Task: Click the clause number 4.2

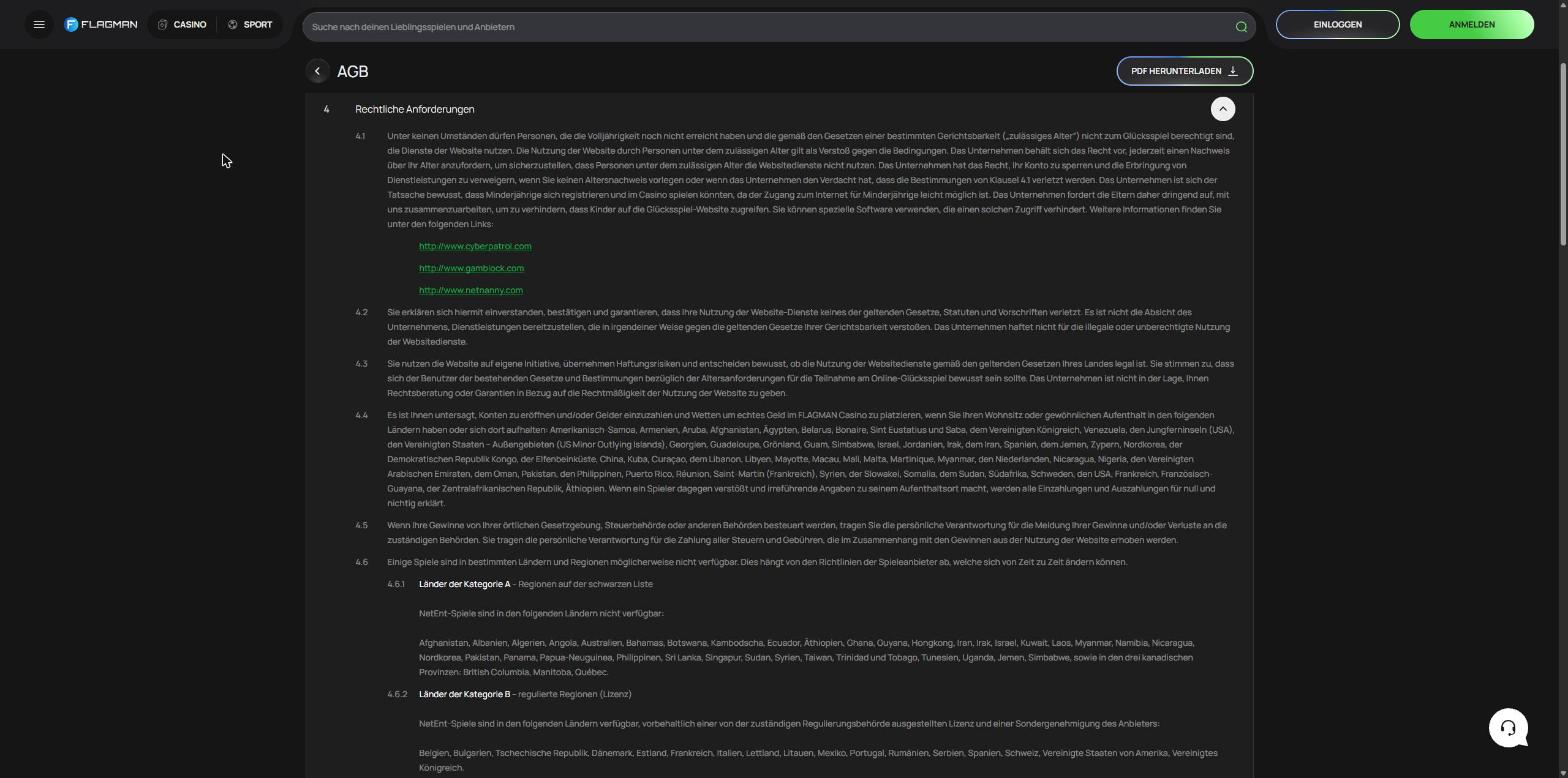Action: click(361, 312)
